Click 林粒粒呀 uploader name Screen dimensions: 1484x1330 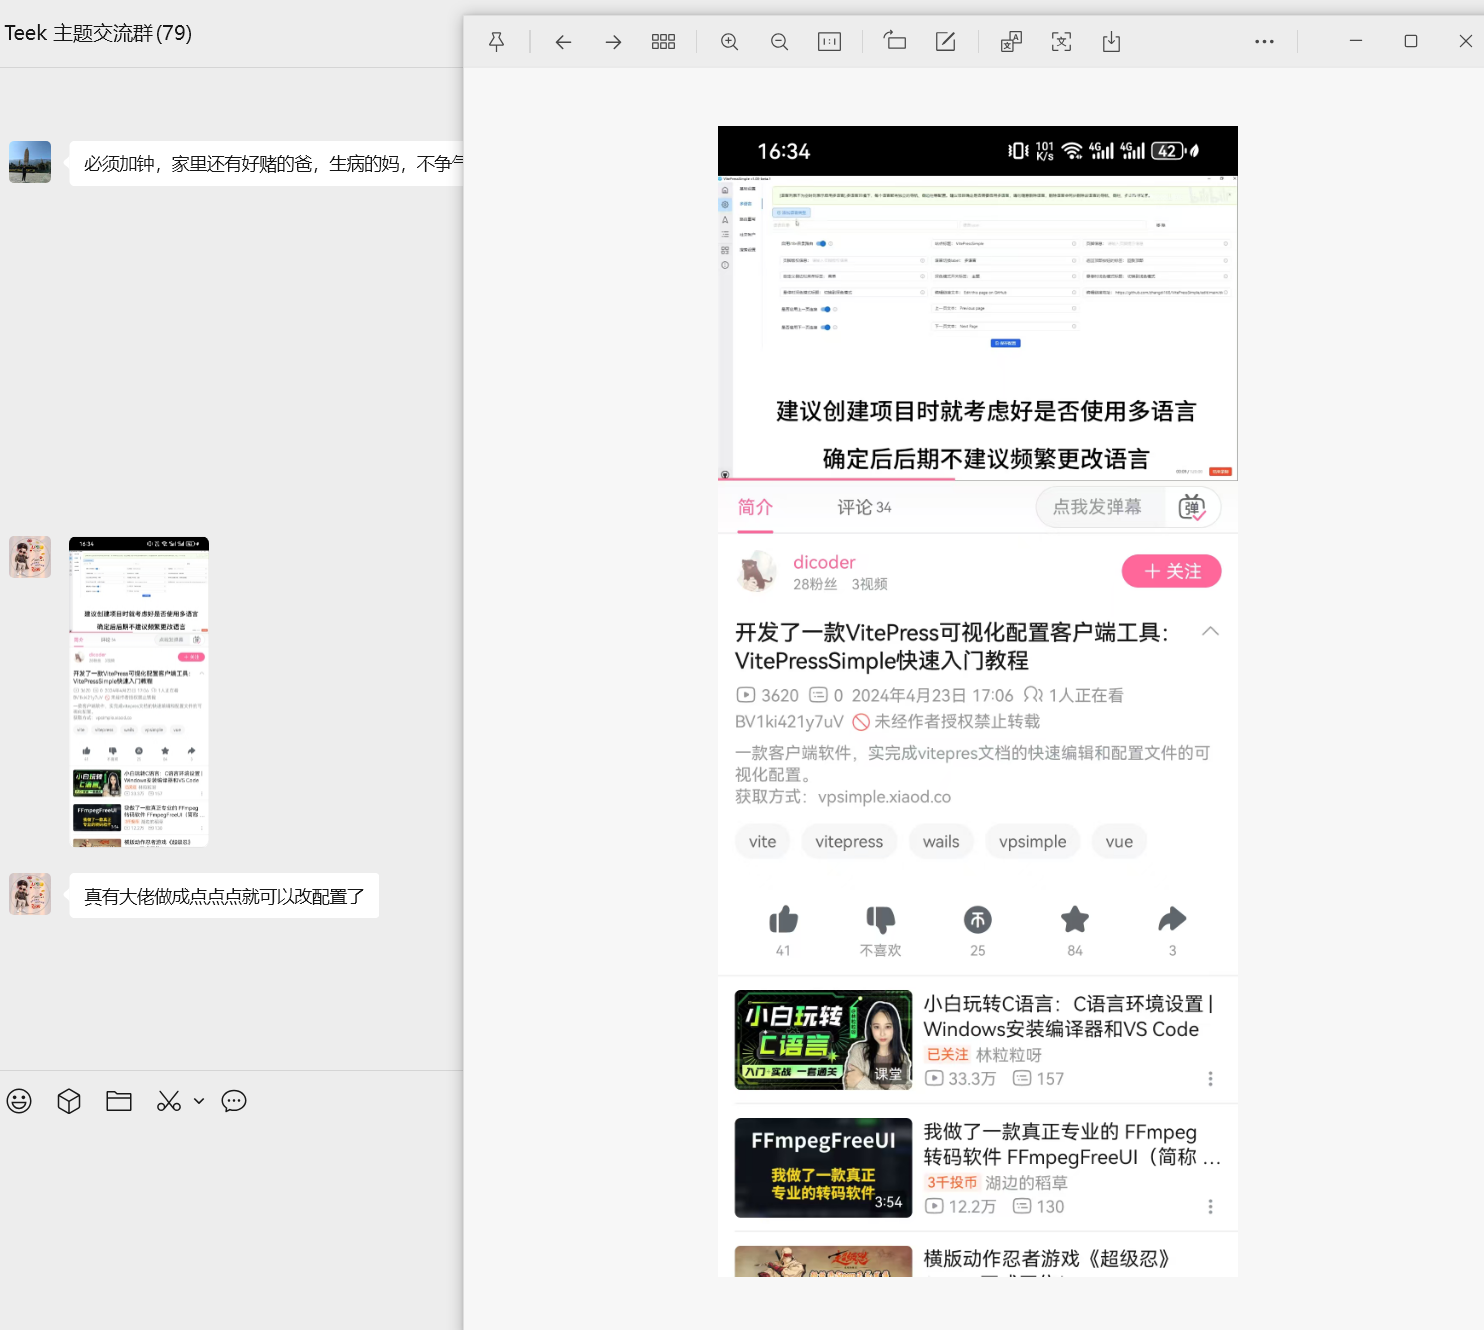[x=1008, y=1055]
